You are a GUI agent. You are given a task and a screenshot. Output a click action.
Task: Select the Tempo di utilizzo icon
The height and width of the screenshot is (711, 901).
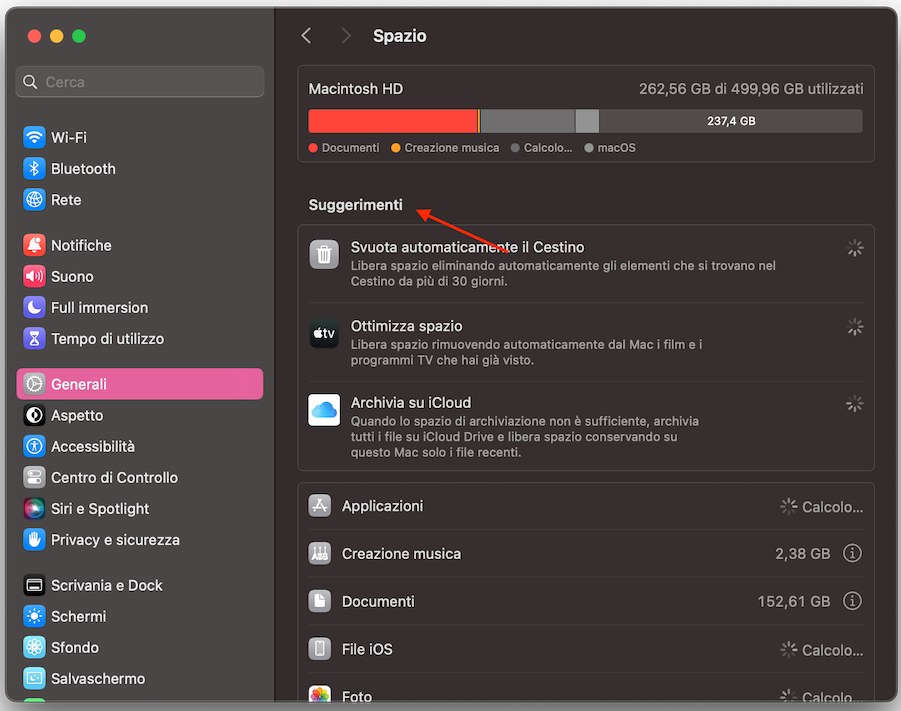33,339
